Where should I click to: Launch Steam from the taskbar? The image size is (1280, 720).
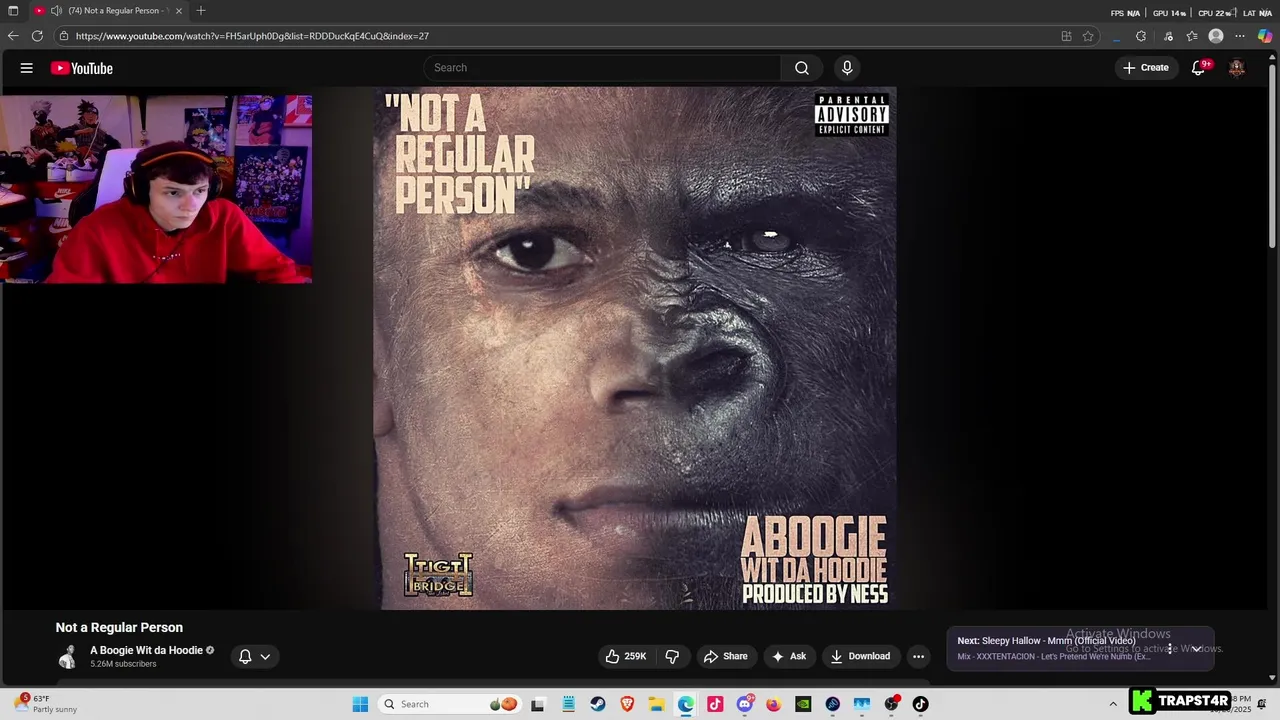coord(597,704)
